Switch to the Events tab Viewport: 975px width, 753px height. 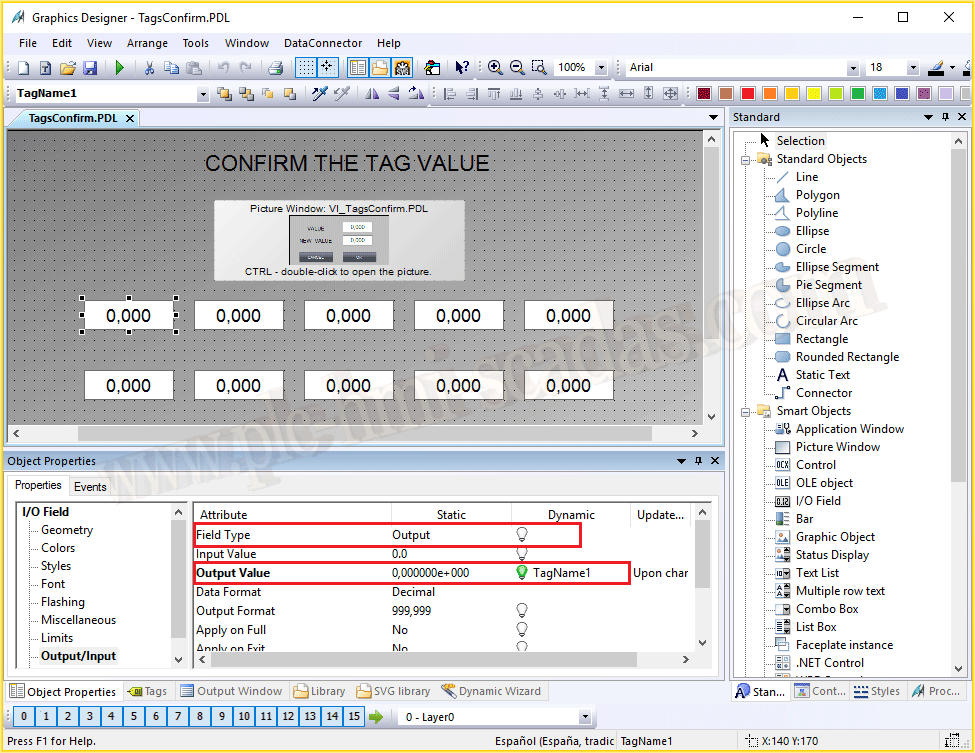(x=90, y=487)
